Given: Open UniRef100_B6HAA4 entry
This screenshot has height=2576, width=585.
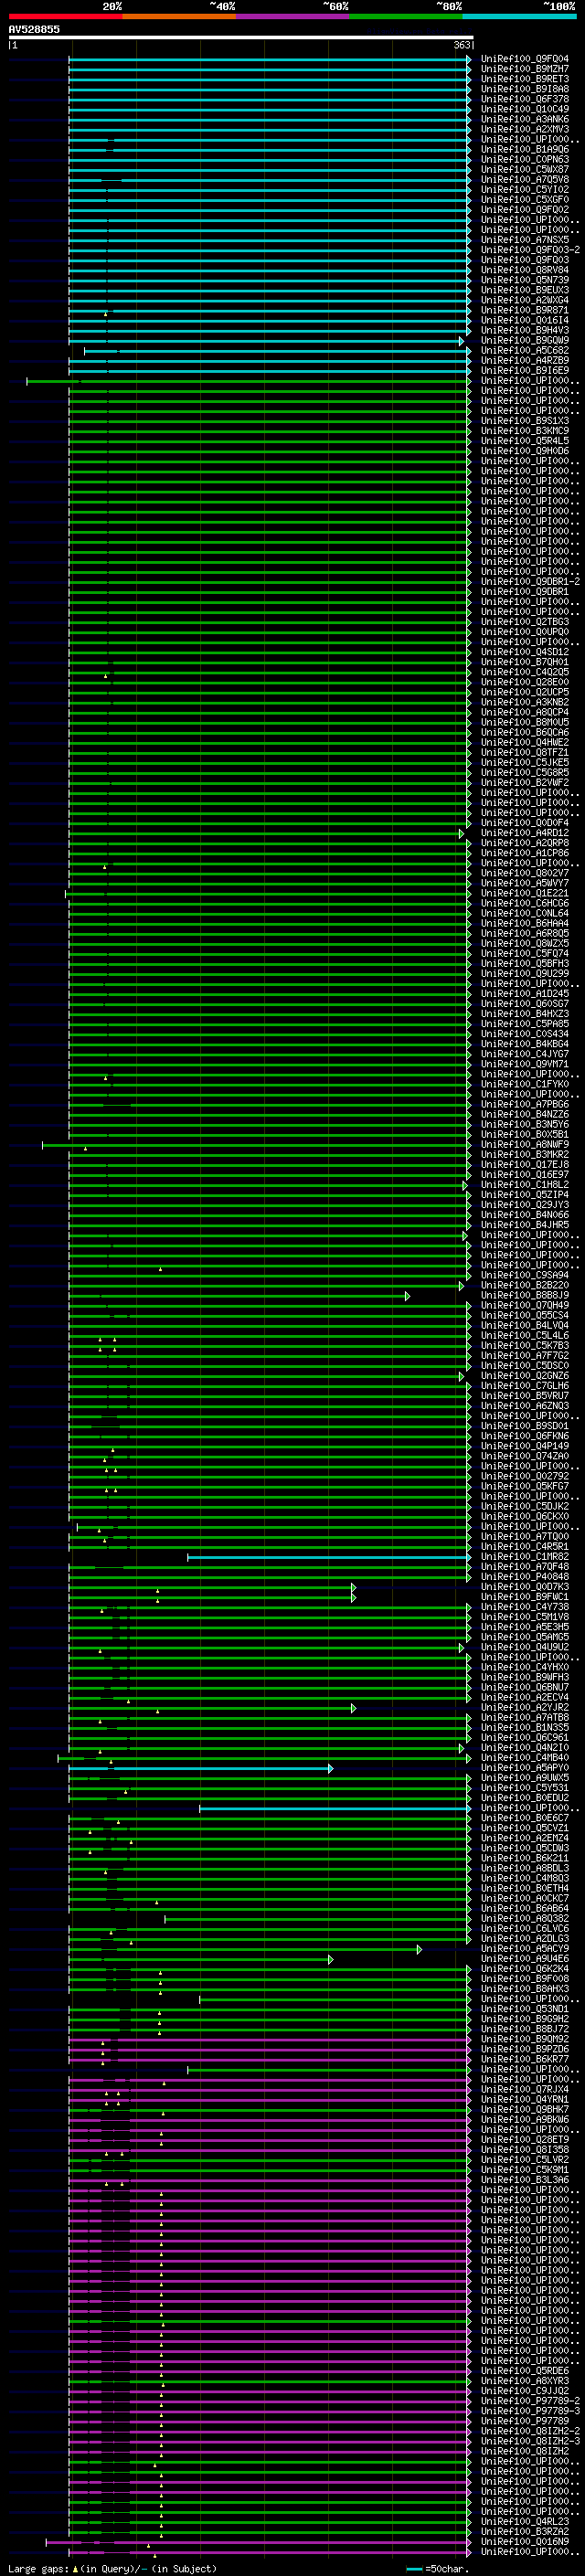Looking at the screenshot, I should click(x=524, y=923).
